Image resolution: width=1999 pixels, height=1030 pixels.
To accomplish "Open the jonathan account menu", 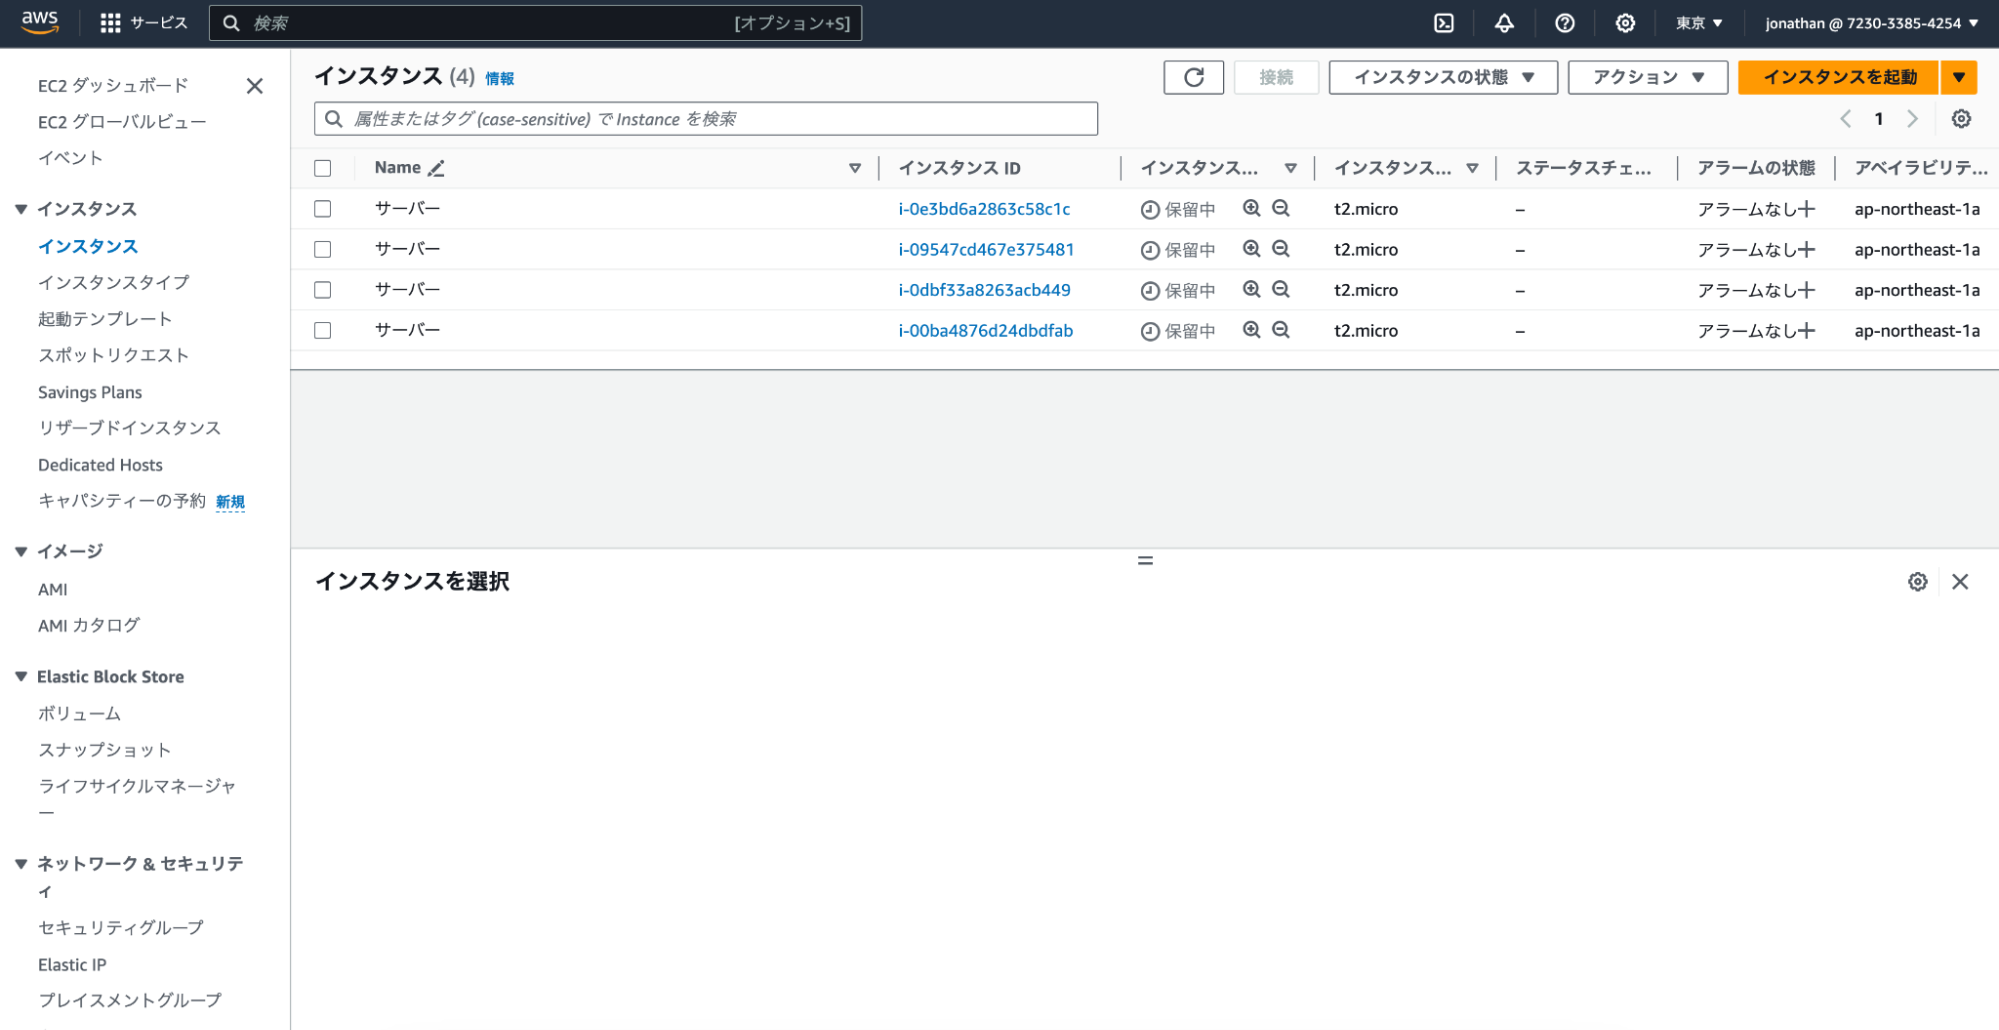I will point(1872,23).
